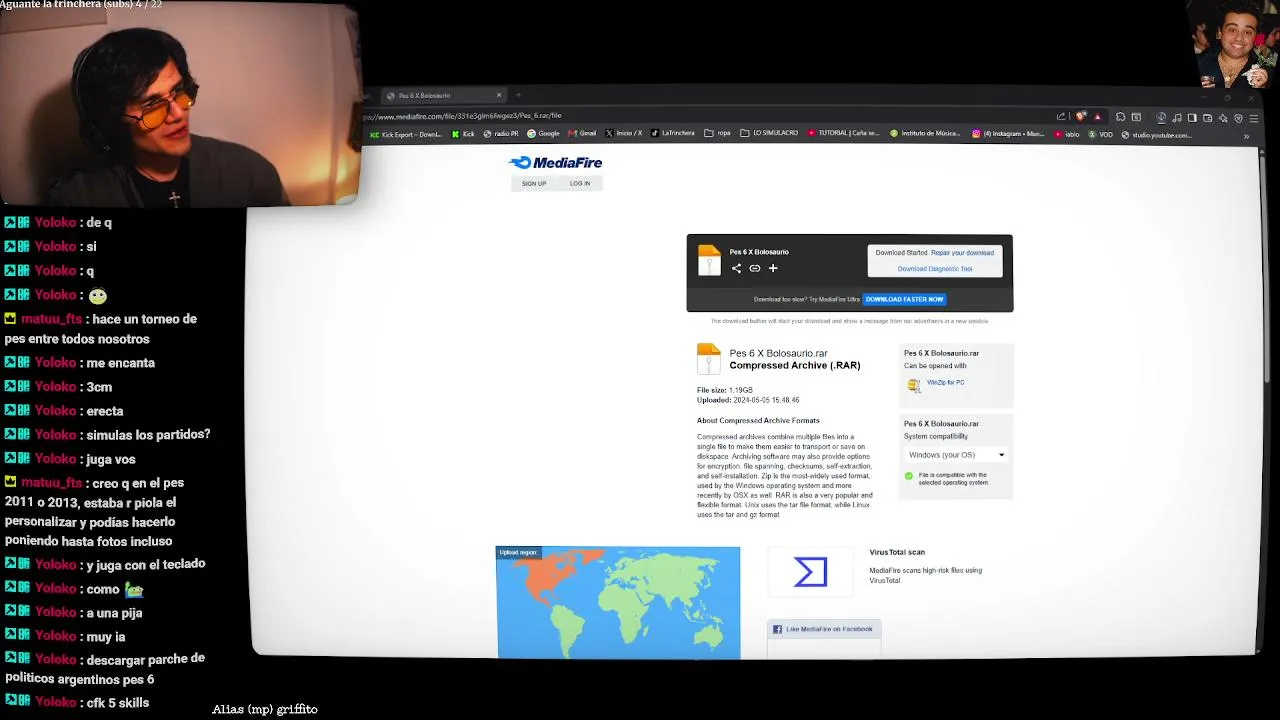The width and height of the screenshot is (1280, 720).
Task: Open the Kick Export bookmark
Action: pyautogui.click(x=406, y=134)
